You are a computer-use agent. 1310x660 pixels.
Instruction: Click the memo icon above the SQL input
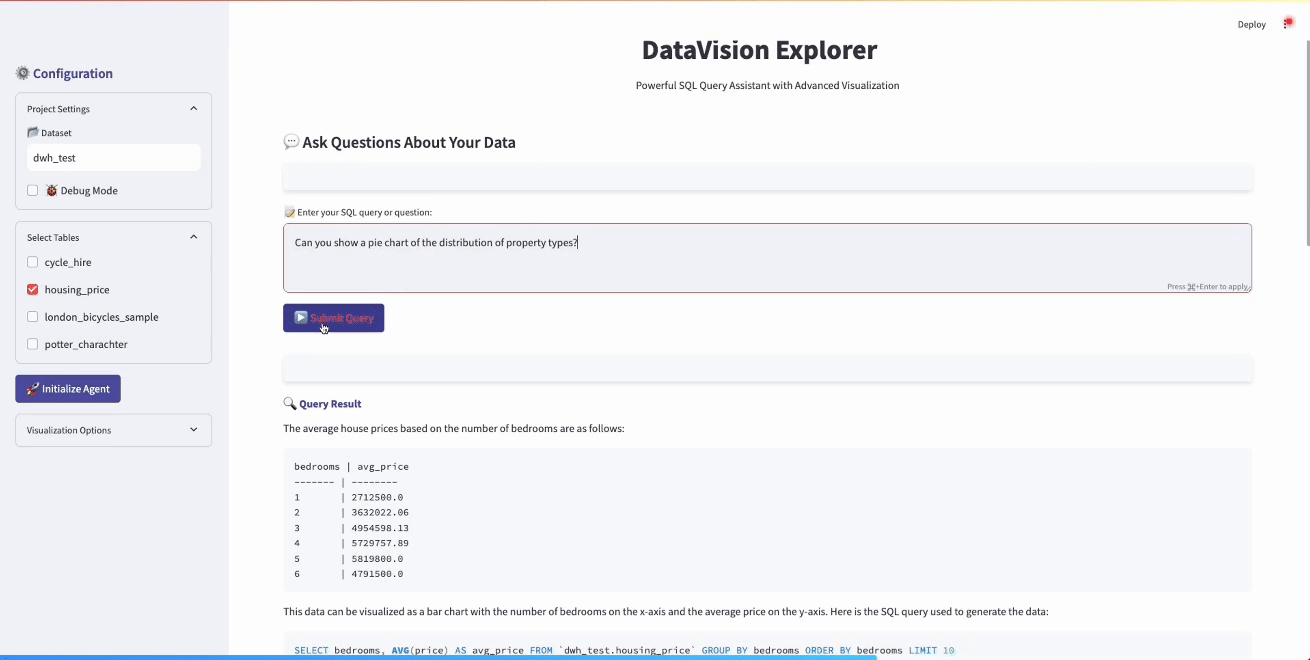[288, 212]
